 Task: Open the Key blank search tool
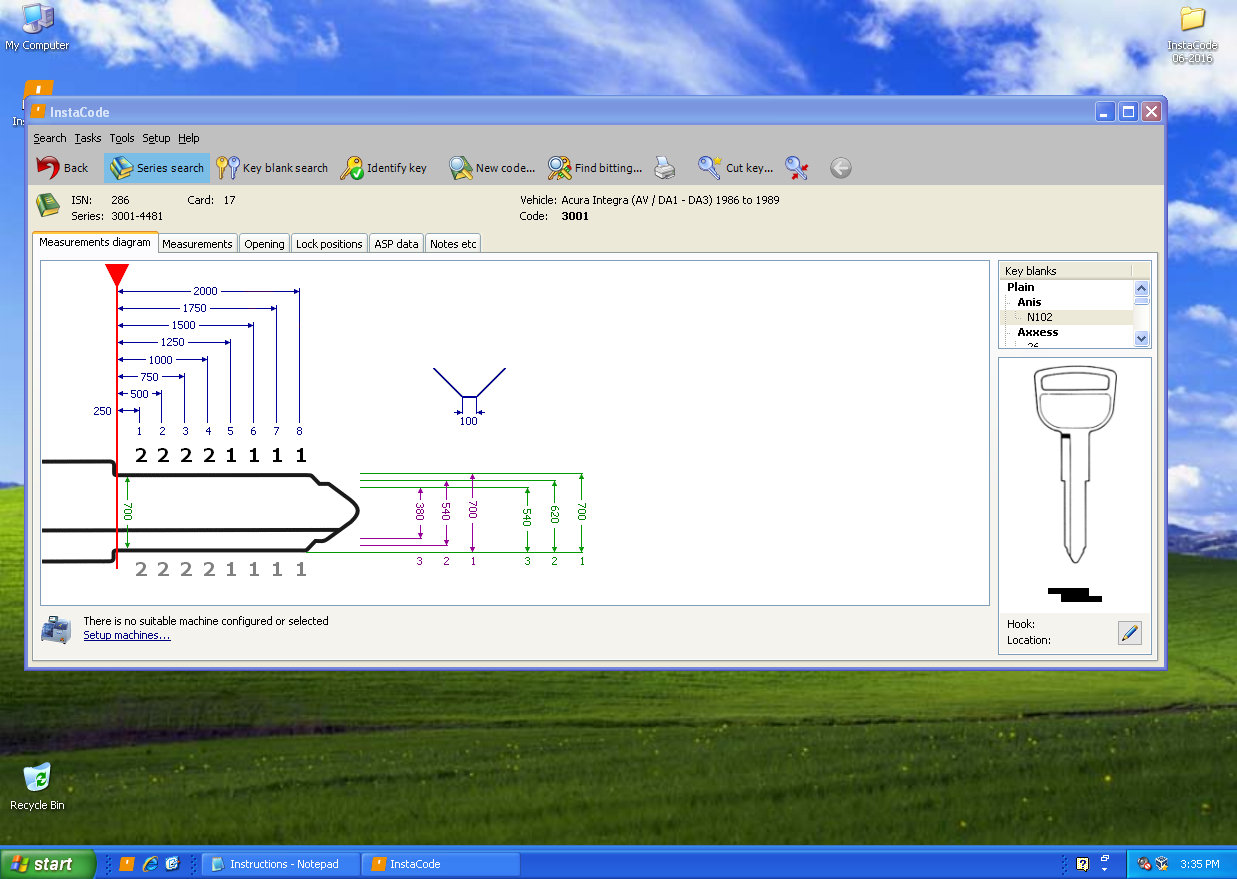(x=273, y=168)
